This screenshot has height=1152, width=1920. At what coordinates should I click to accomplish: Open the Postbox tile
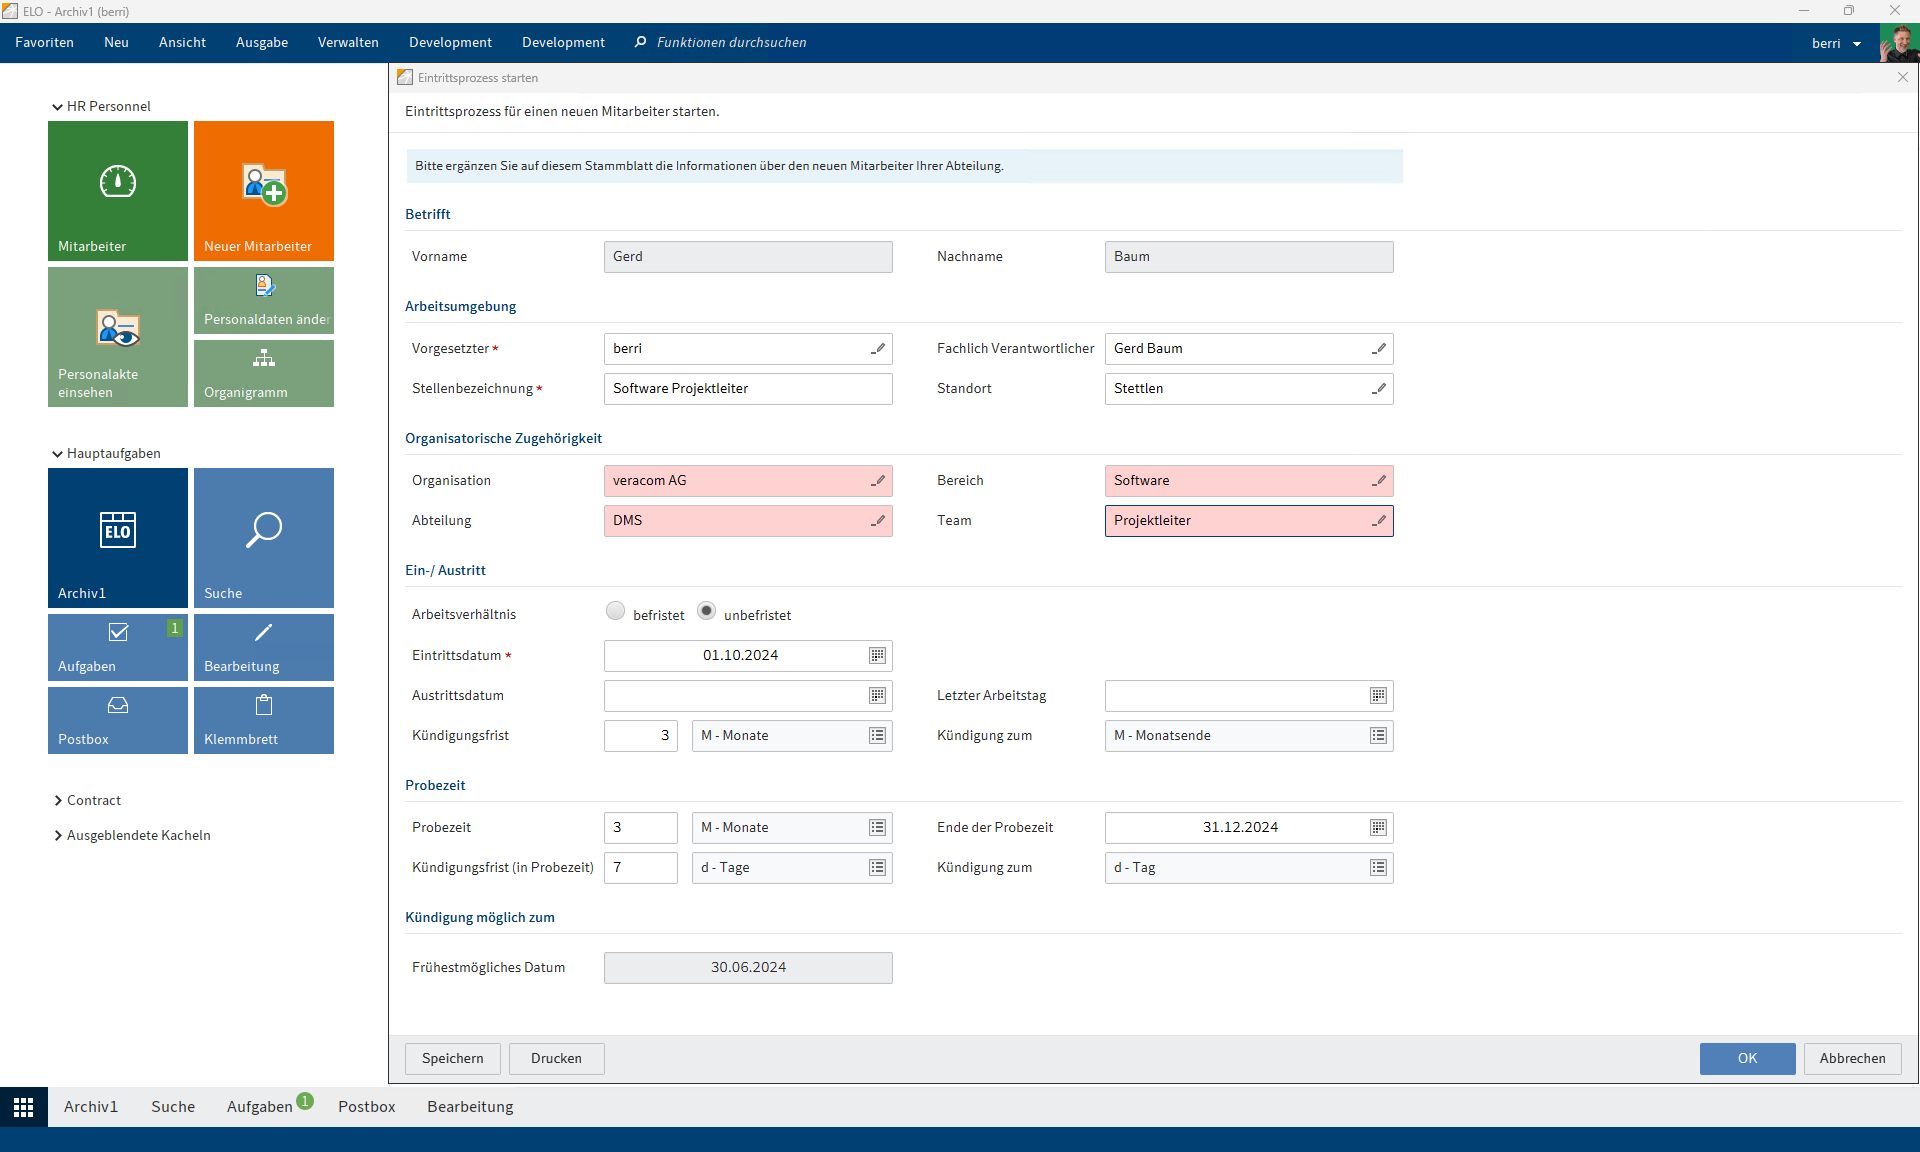pos(118,721)
